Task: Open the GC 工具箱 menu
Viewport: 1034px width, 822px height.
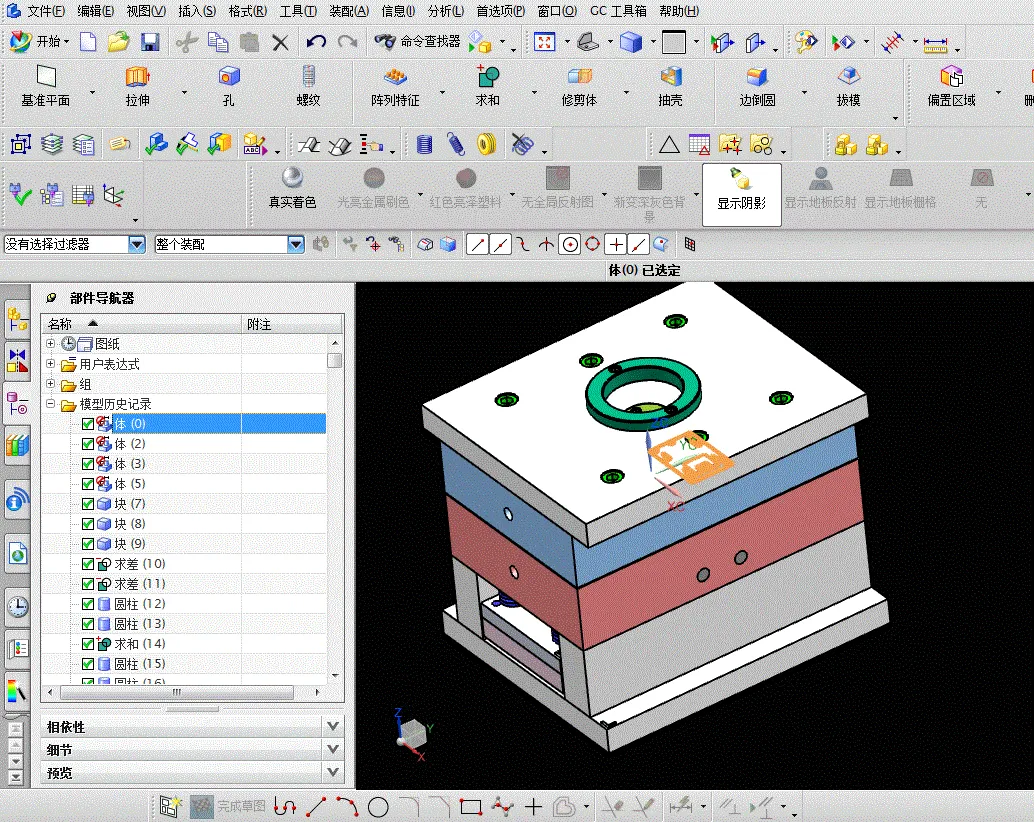Action: click(x=619, y=11)
